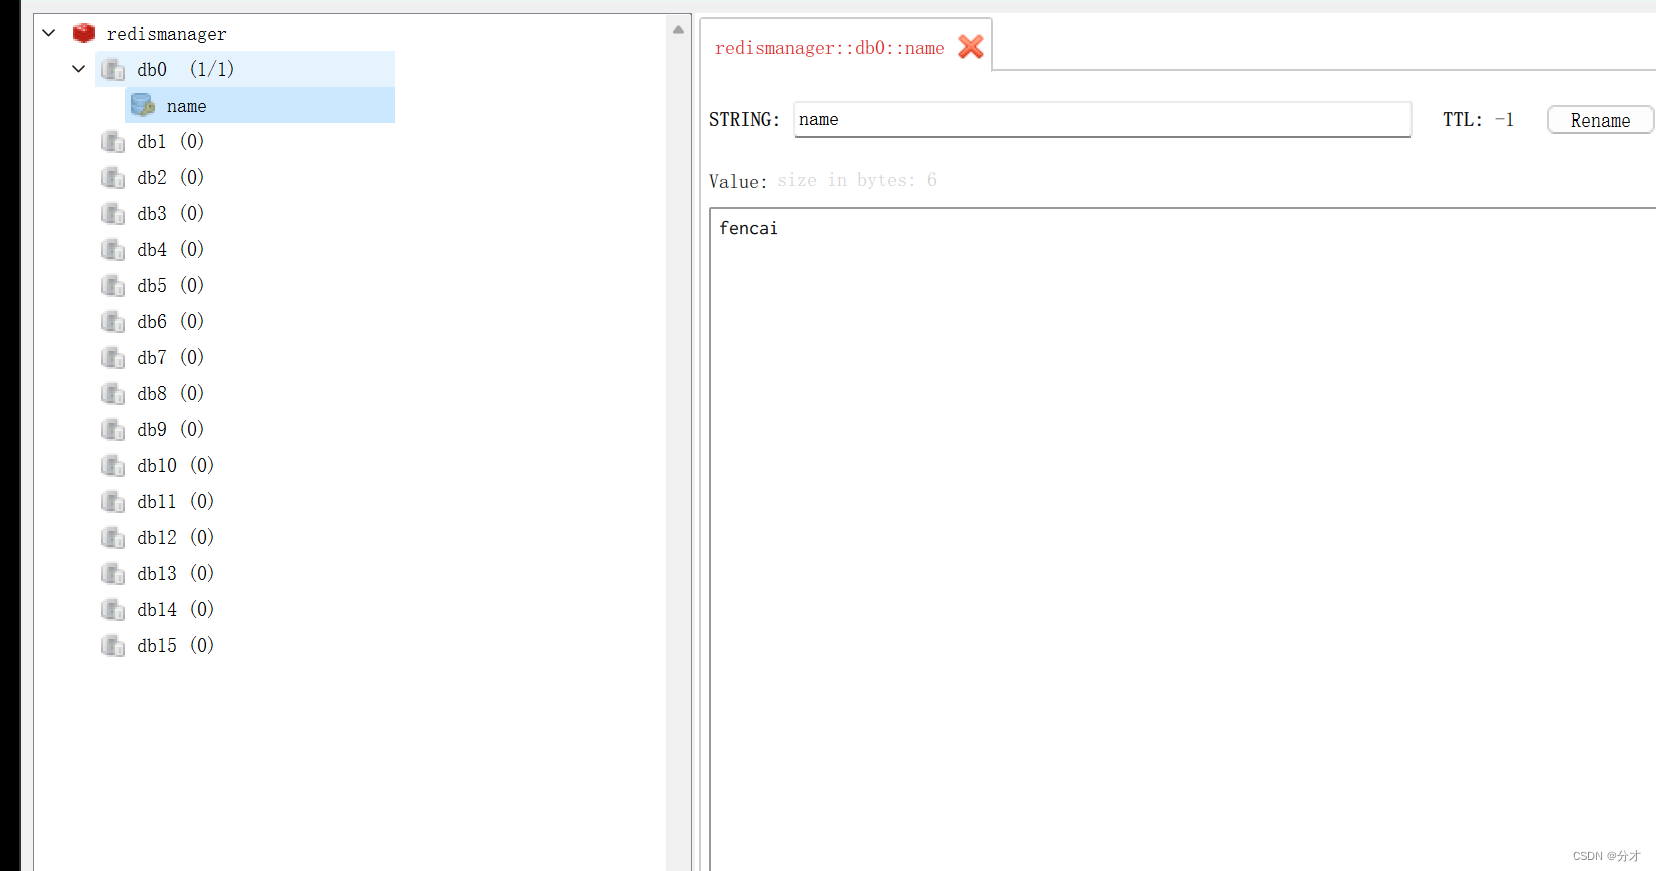1656x871 pixels.
Task: Select the db14 (0) label
Action: [x=176, y=609]
